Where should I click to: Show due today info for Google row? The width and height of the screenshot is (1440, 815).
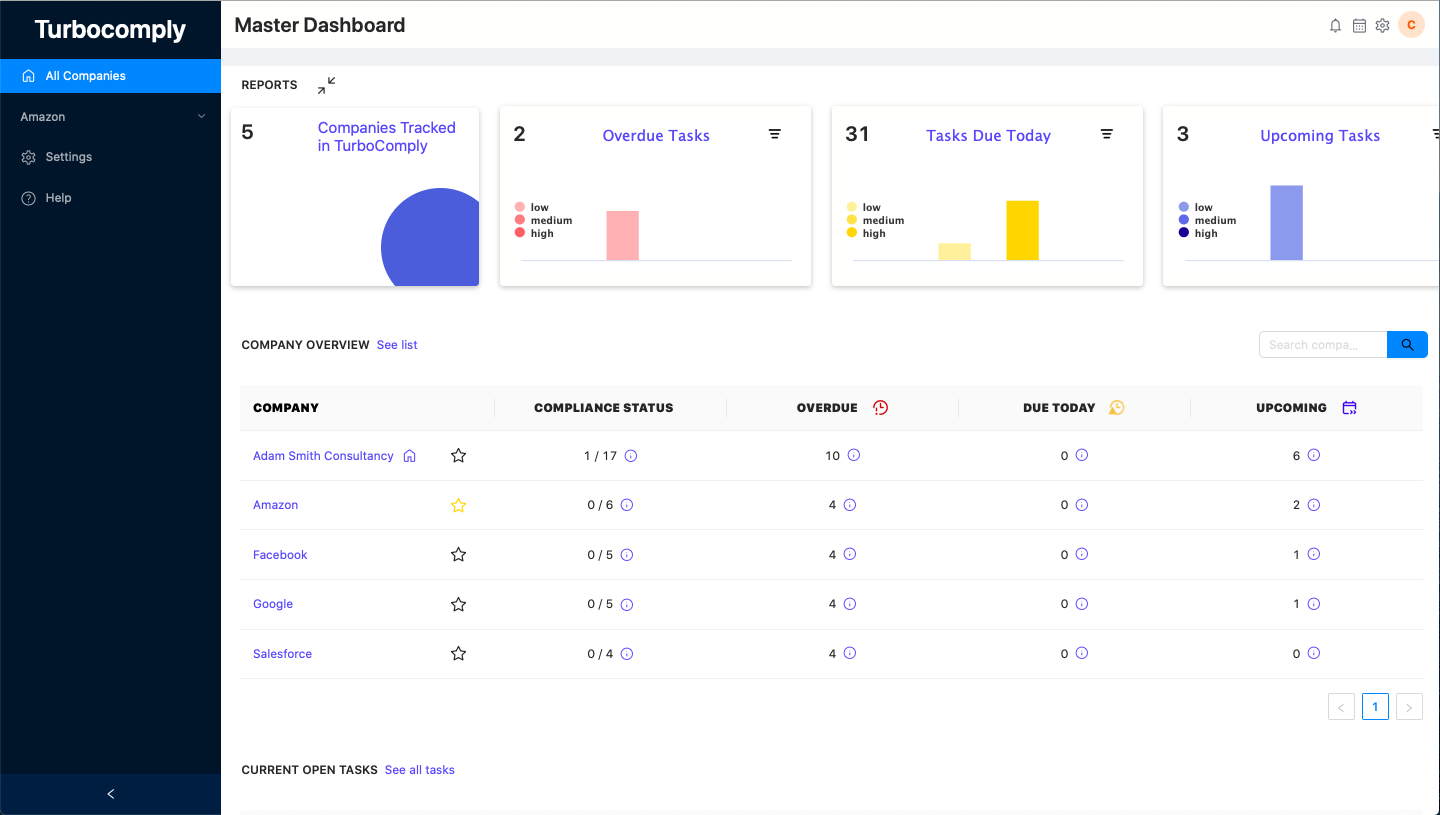pyautogui.click(x=1082, y=604)
